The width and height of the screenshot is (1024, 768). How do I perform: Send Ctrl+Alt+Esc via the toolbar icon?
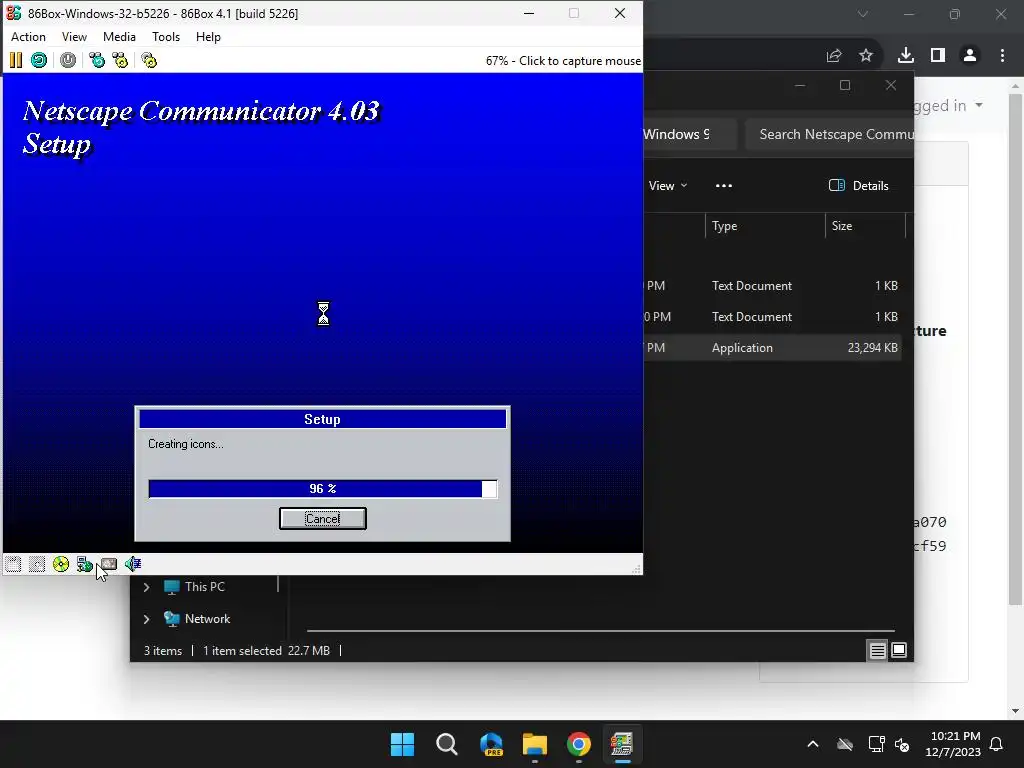[120, 61]
